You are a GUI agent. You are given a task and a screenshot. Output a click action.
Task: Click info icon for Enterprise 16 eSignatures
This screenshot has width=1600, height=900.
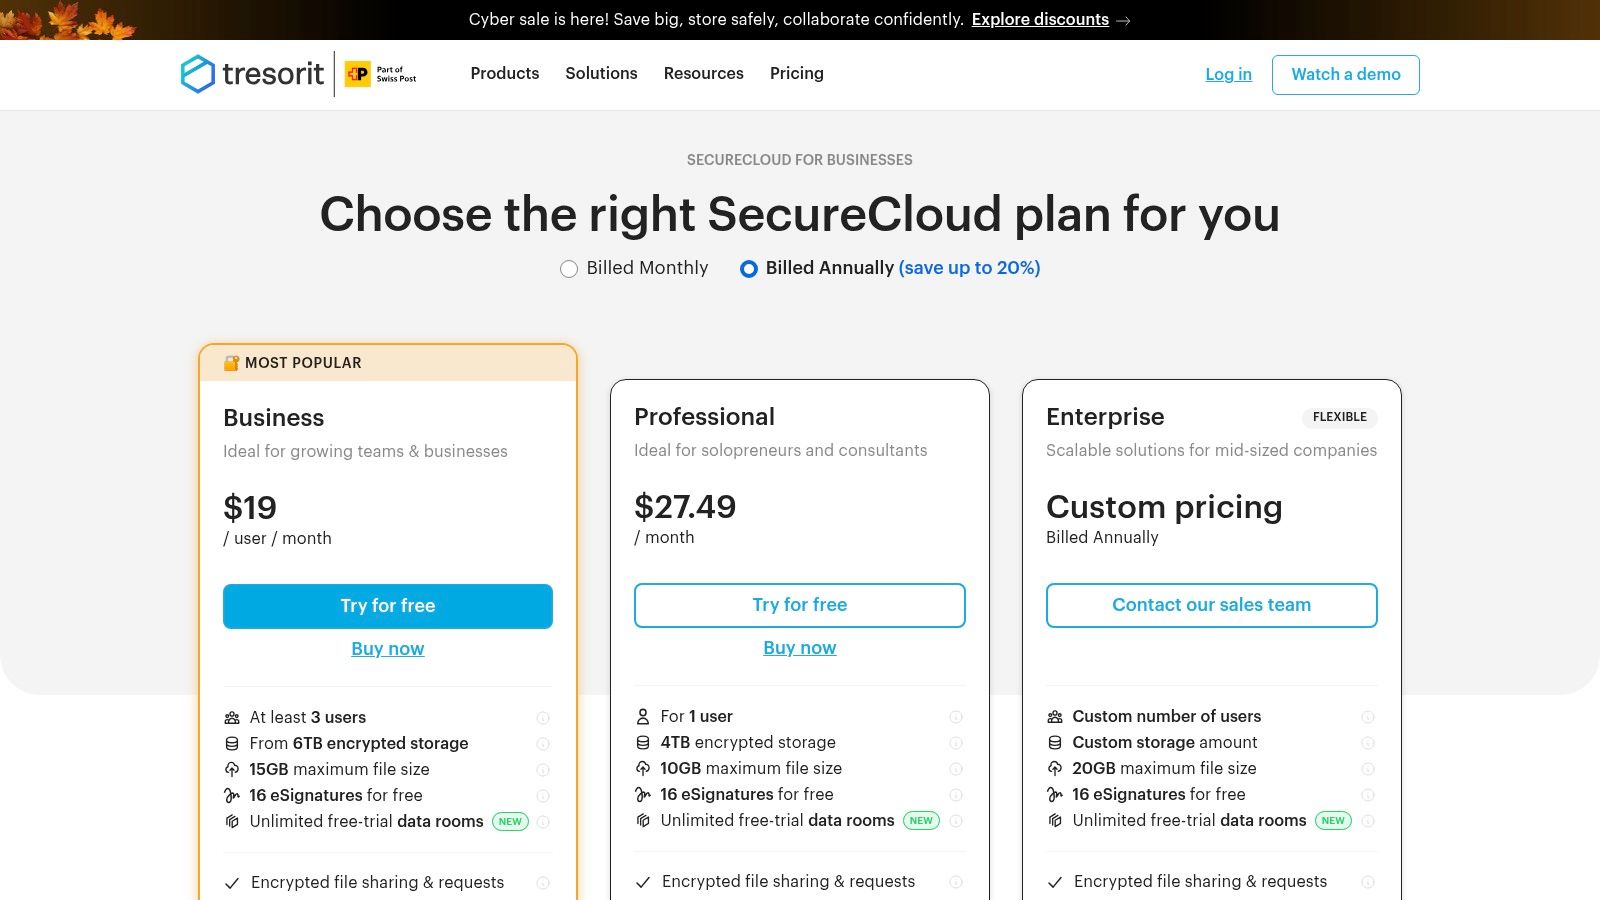[x=1368, y=795]
